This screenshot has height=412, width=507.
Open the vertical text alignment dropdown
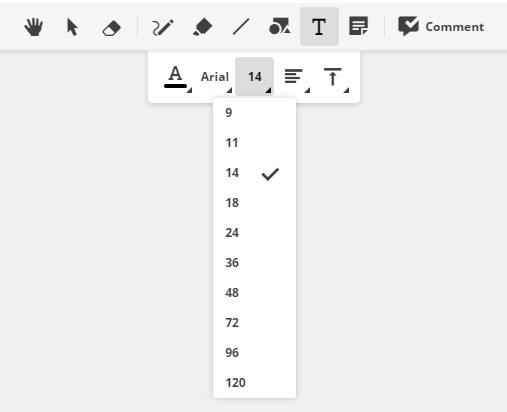click(333, 77)
